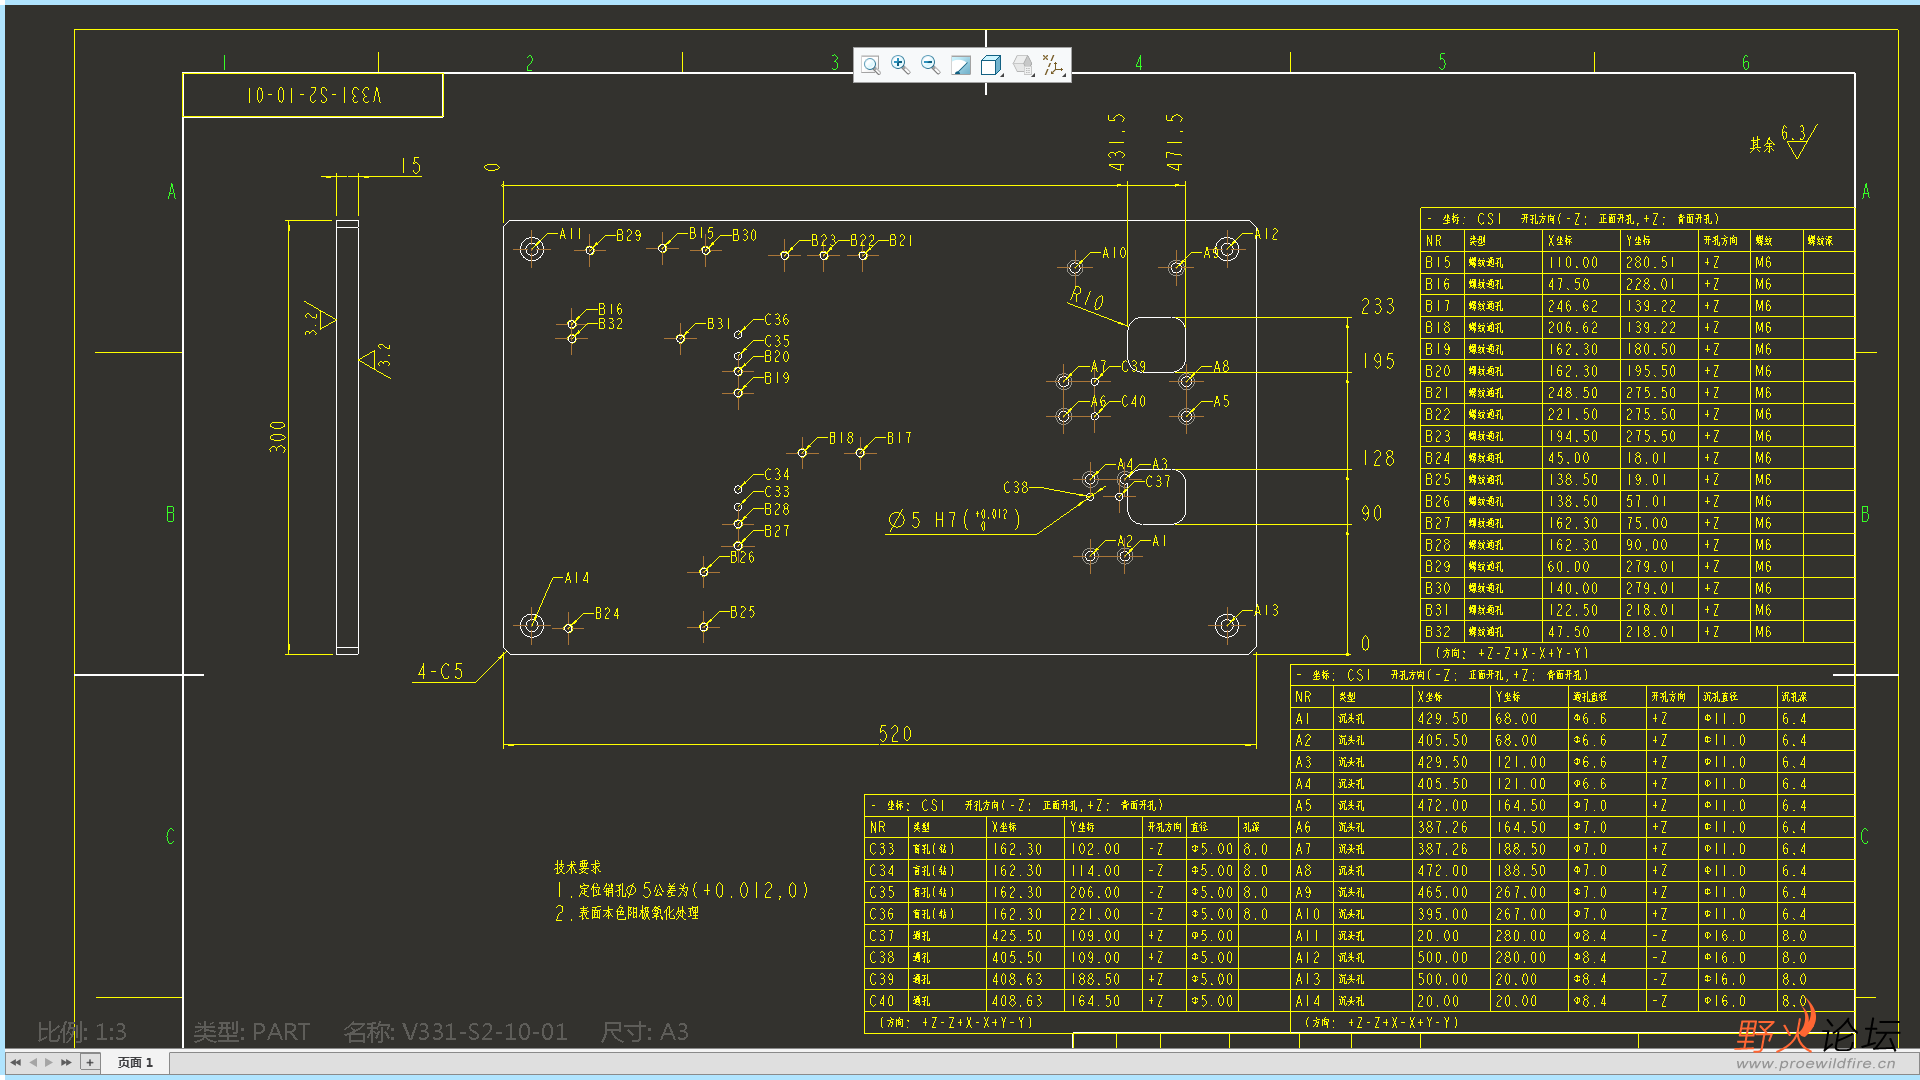Select the 页面 1 sheet tab
The image size is (1920, 1080).
pos(135,1062)
